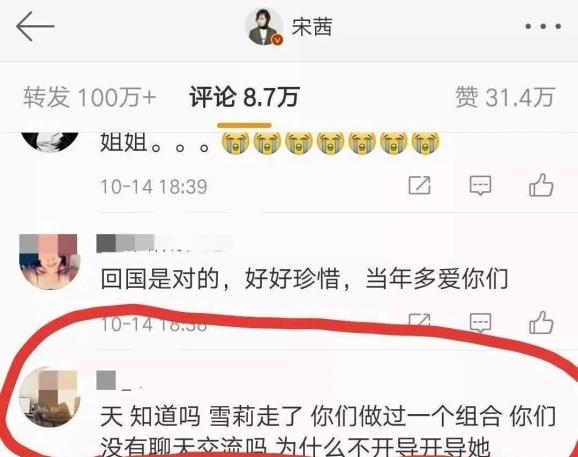The width and height of the screenshot is (578, 457).
Task: Reply to the 回国是对的 comment
Action: 480,323
